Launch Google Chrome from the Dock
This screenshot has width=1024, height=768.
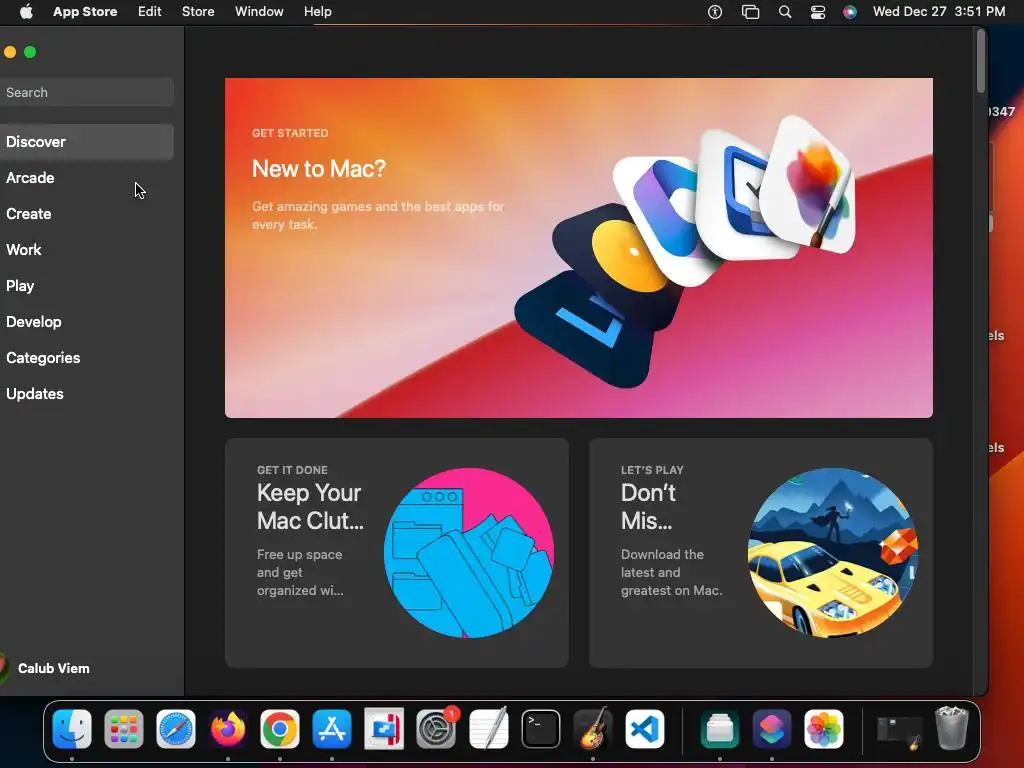pos(280,729)
